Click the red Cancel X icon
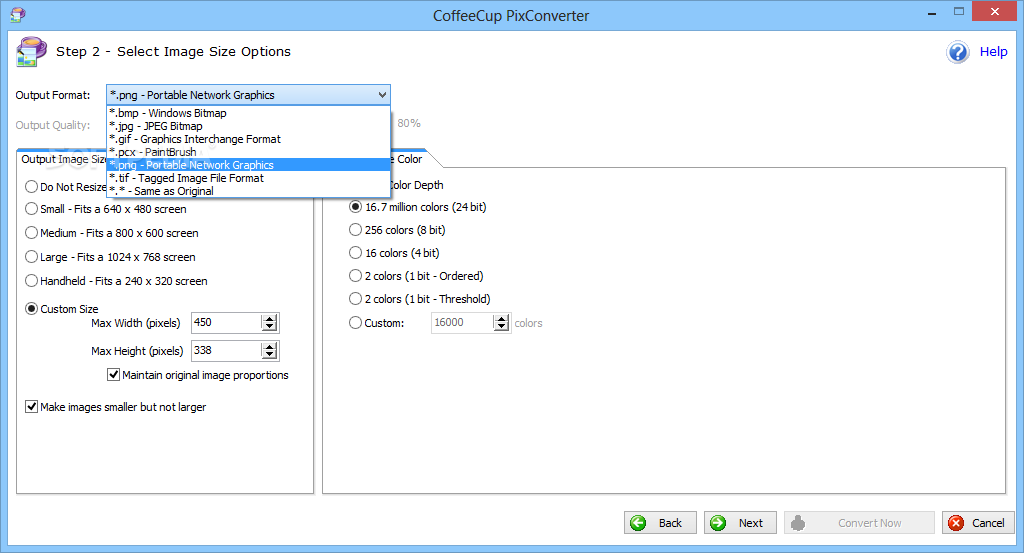This screenshot has width=1024, height=553. point(956,523)
